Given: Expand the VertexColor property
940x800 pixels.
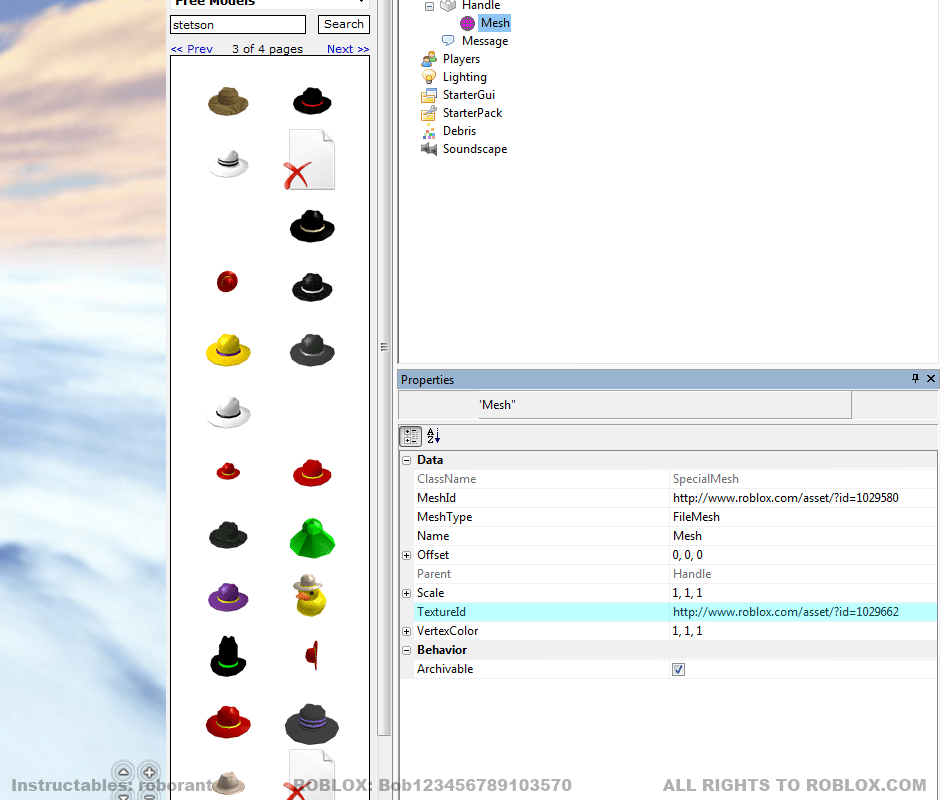Looking at the screenshot, I should pyautogui.click(x=407, y=631).
